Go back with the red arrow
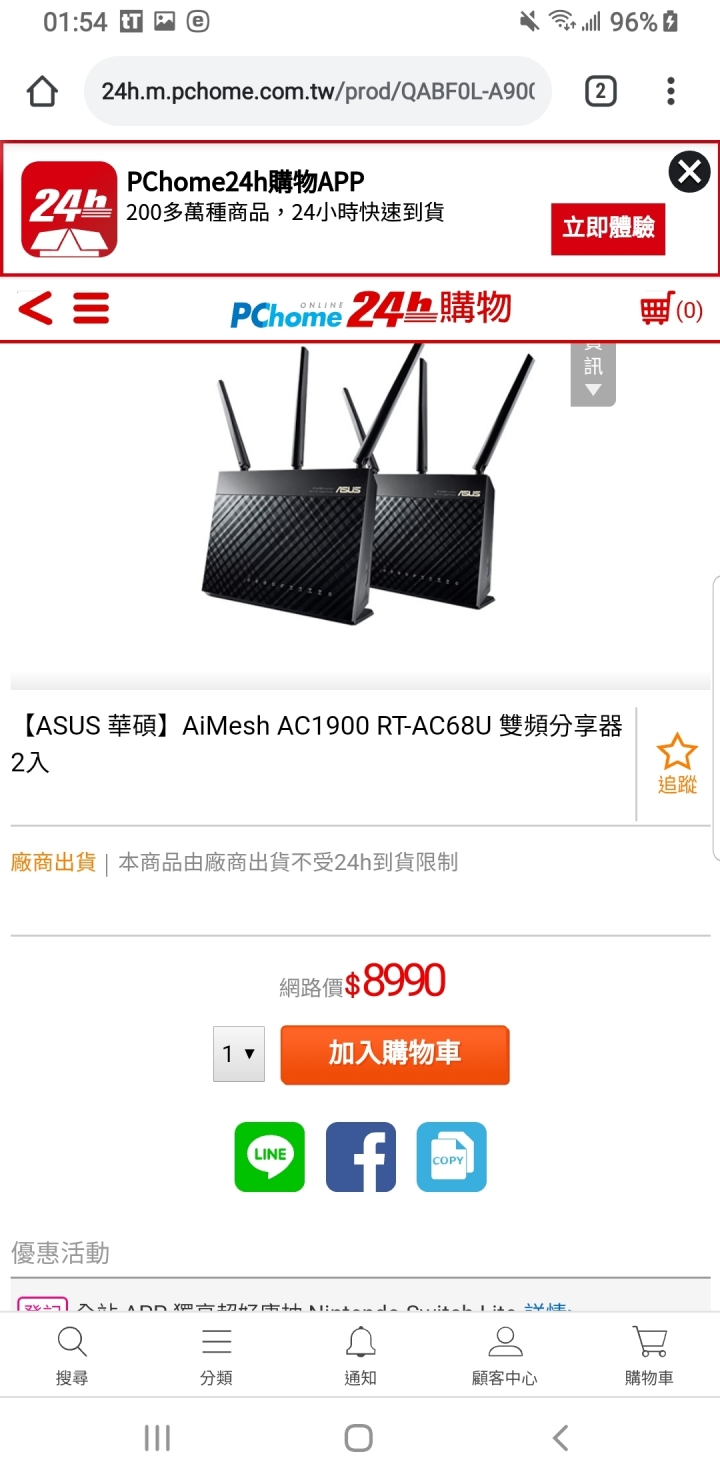This screenshot has width=720, height=1480. tap(35, 308)
